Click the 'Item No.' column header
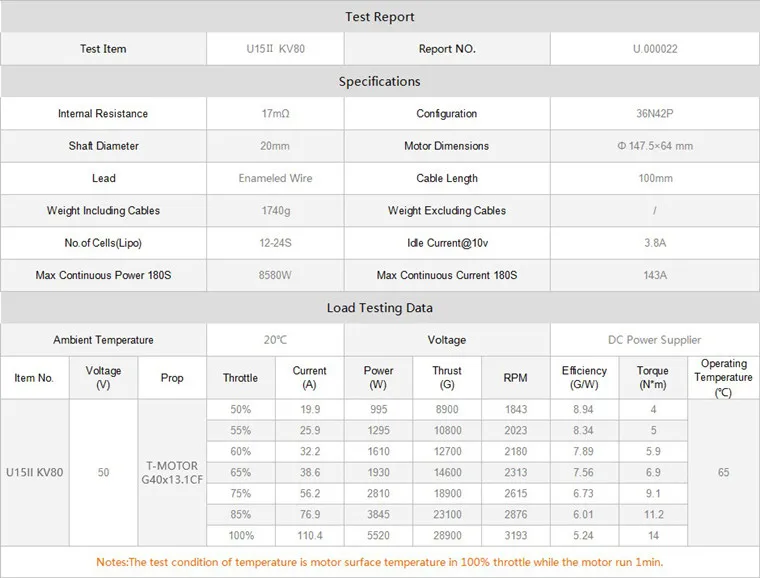This screenshot has width=760, height=578. point(34,378)
